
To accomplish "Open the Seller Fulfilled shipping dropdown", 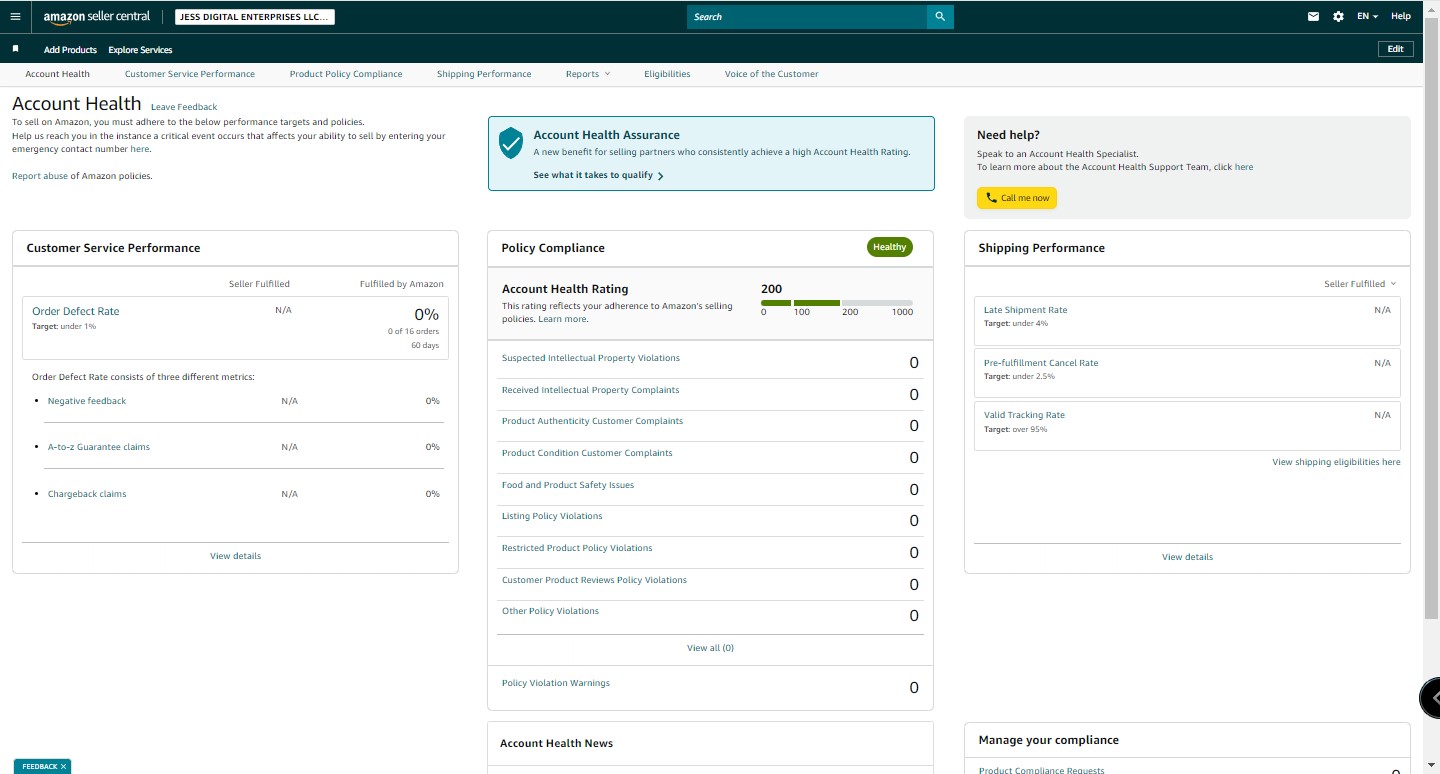I will point(1360,284).
